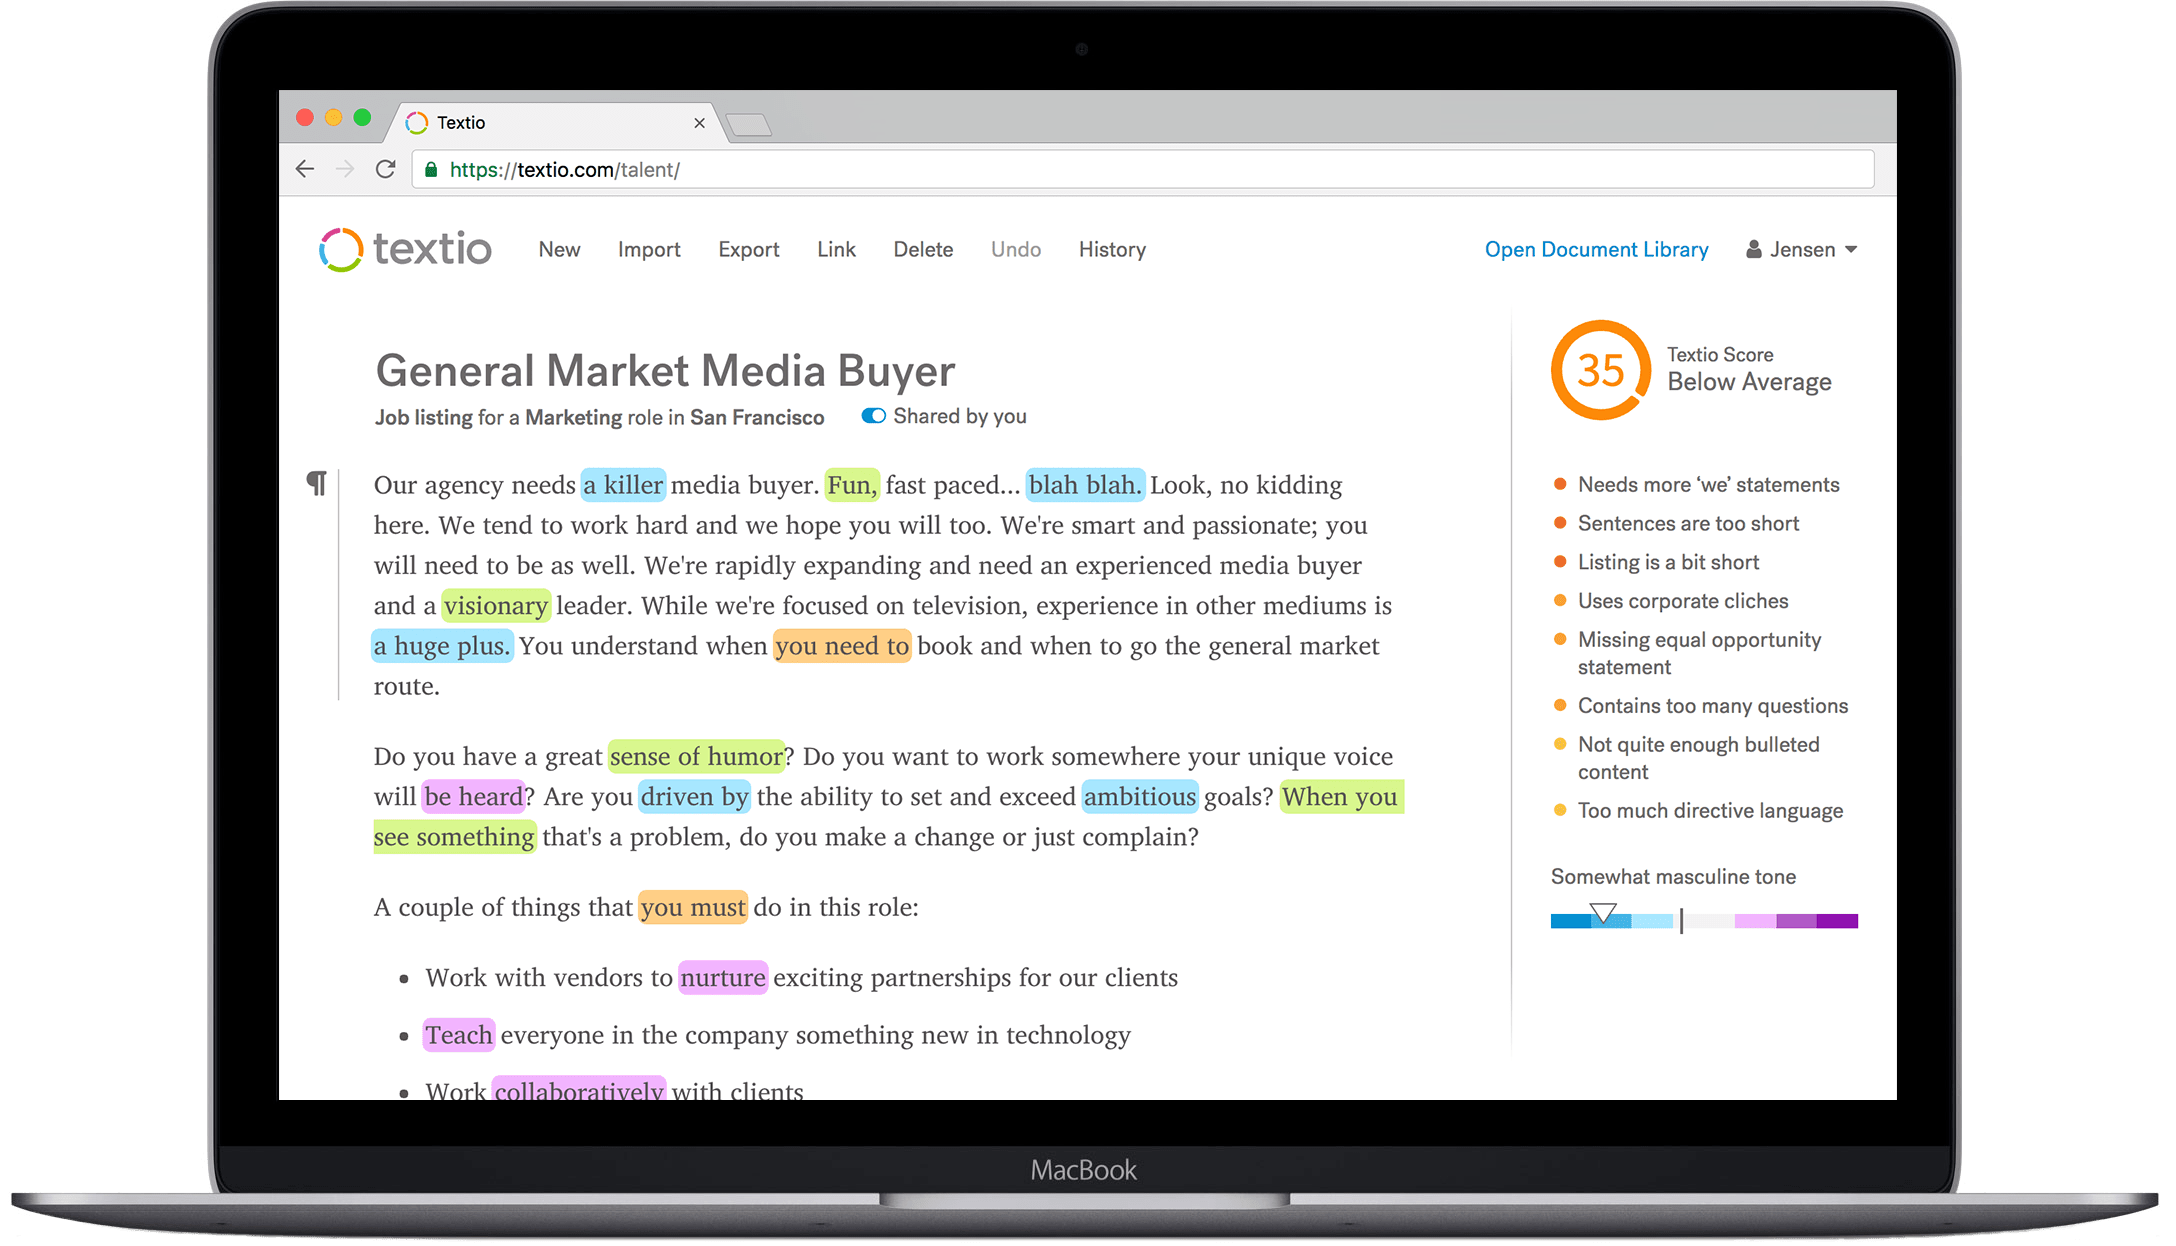2176x1246 pixels.
Task: Click the Jensen user profile icon
Action: 1754,250
